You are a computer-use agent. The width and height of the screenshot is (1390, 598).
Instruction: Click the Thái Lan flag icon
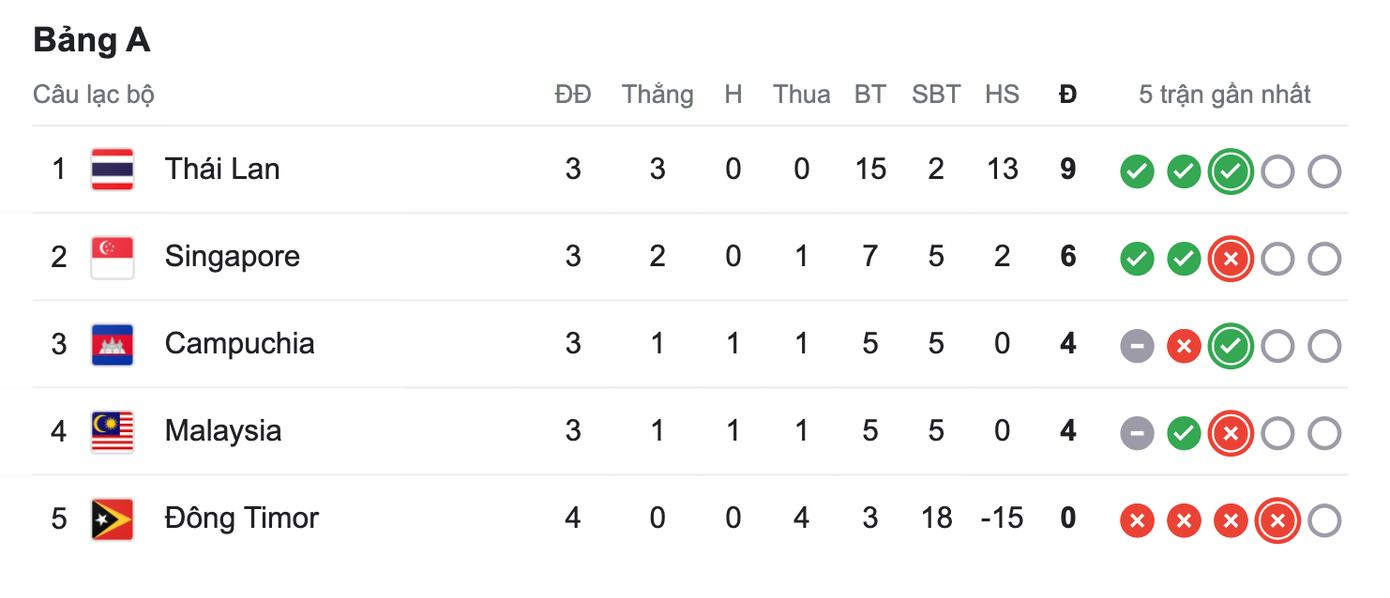point(112,169)
